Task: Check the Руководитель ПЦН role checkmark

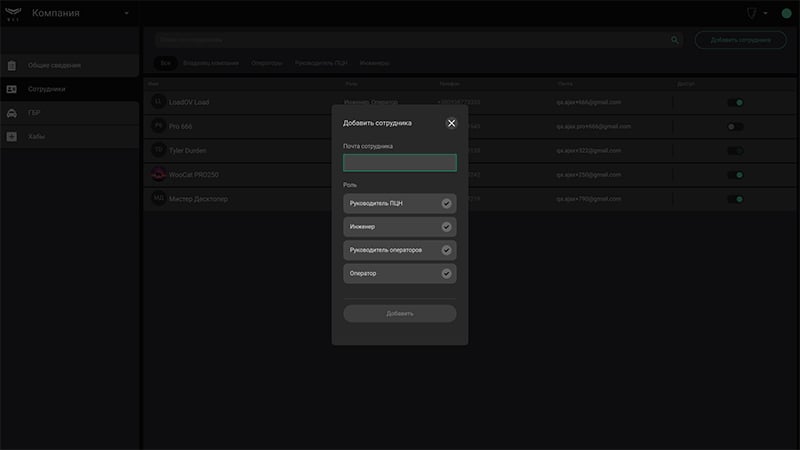Action: point(446,203)
